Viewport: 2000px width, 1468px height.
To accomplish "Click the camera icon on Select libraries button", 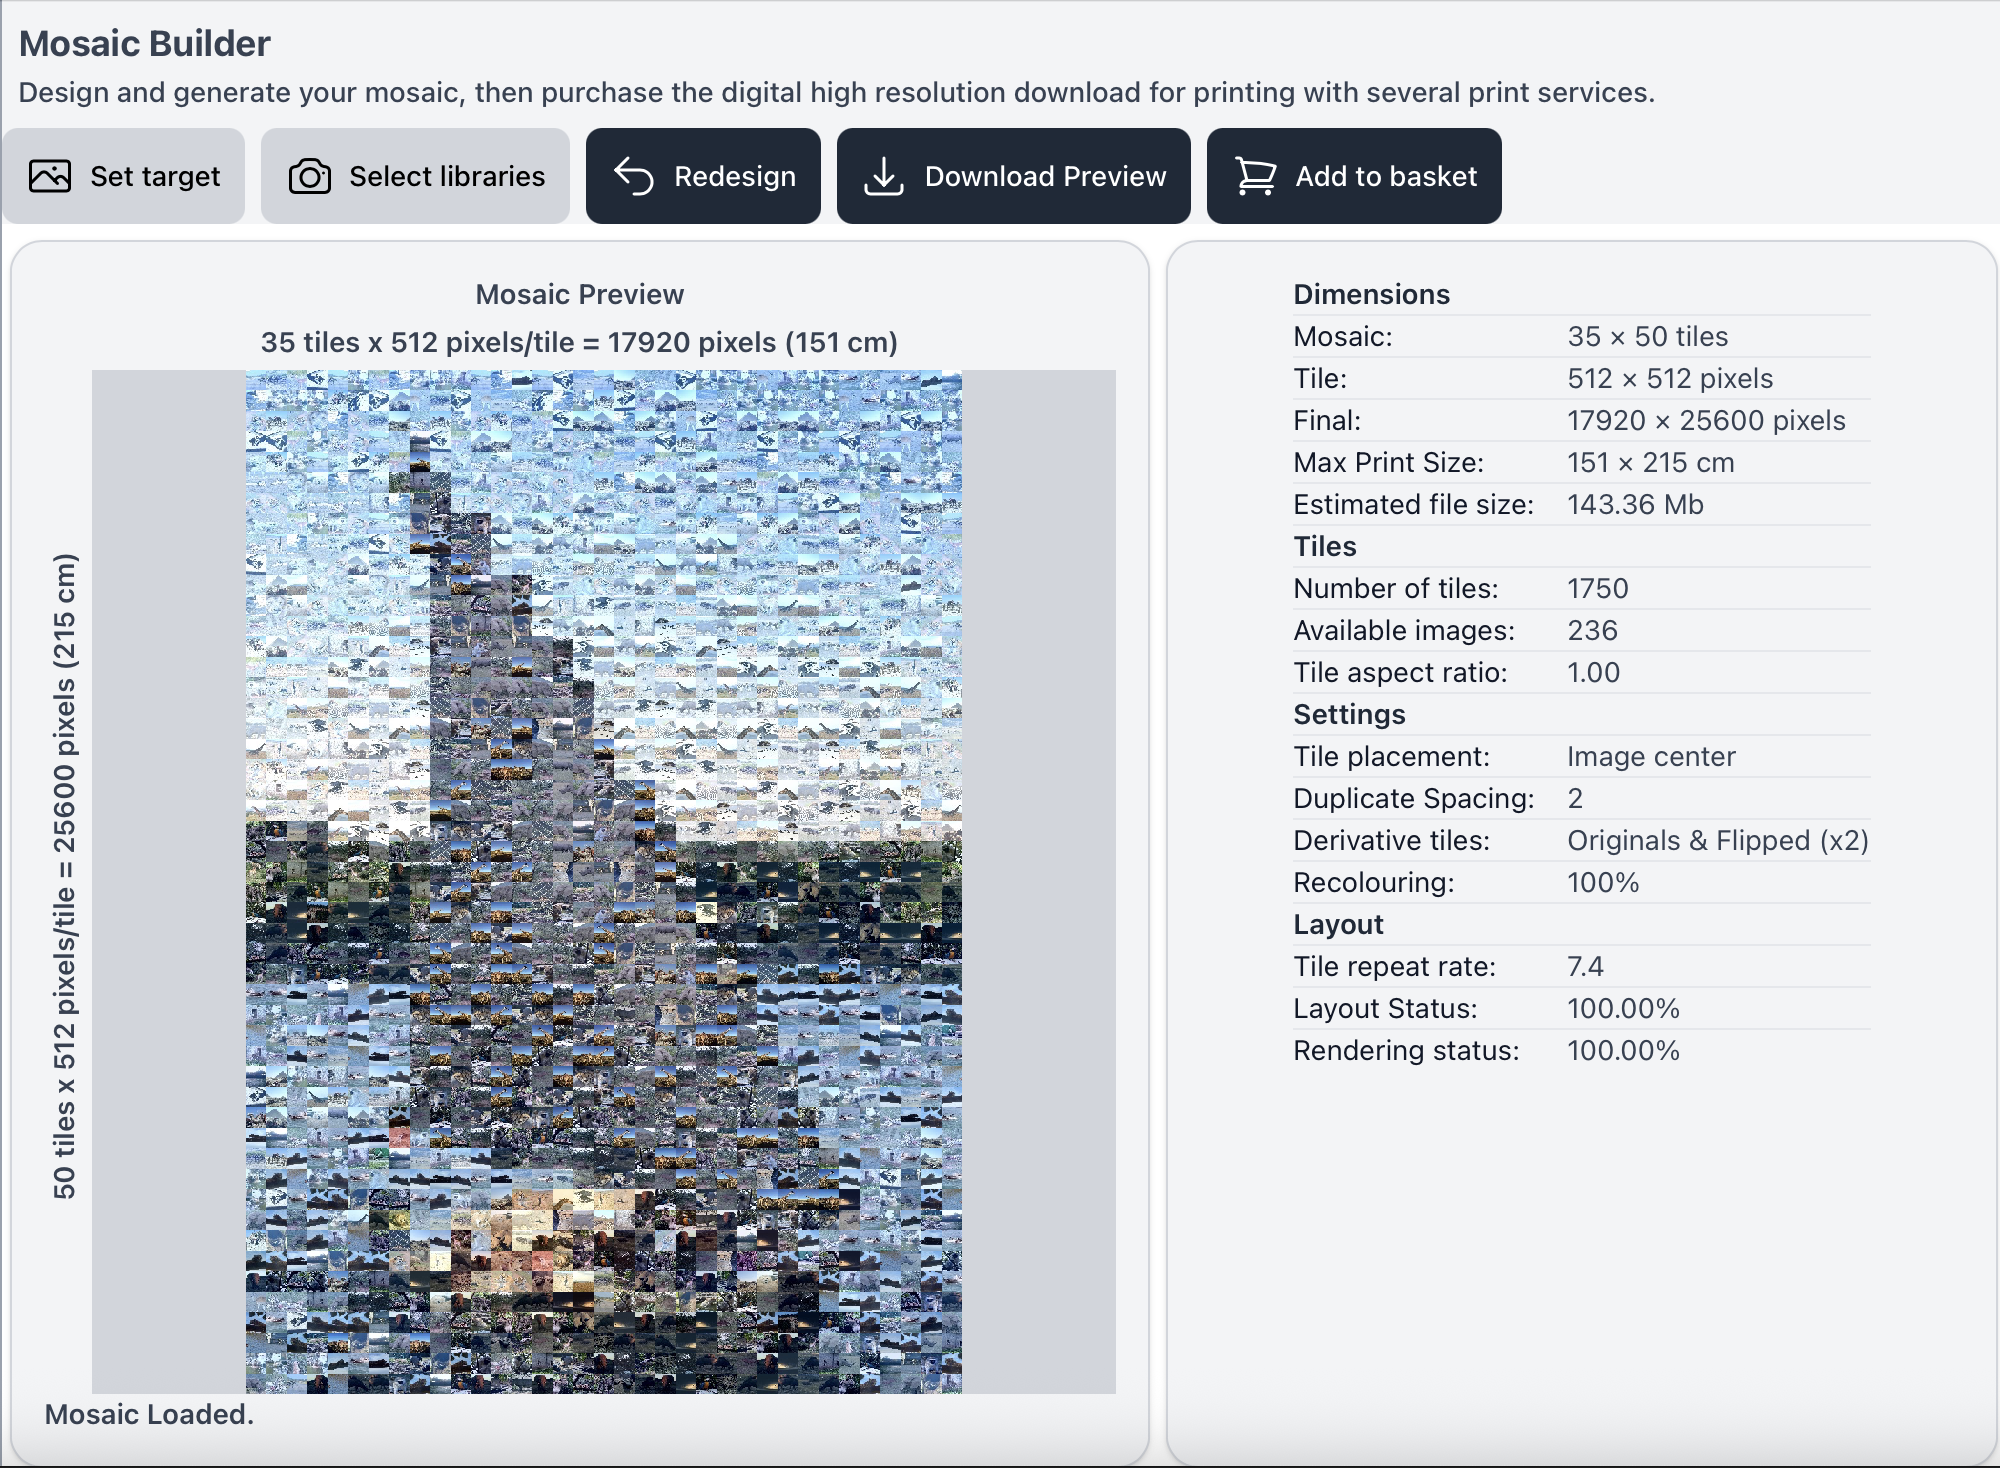I will coord(309,175).
